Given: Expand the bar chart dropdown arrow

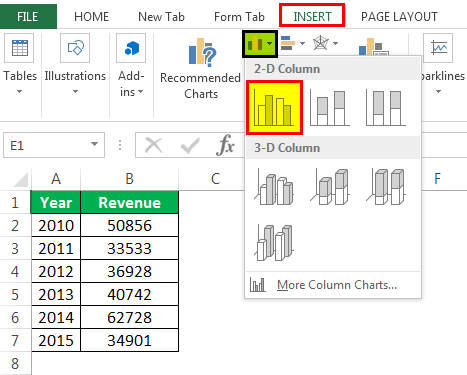Looking at the screenshot, I should coord(302,43).
